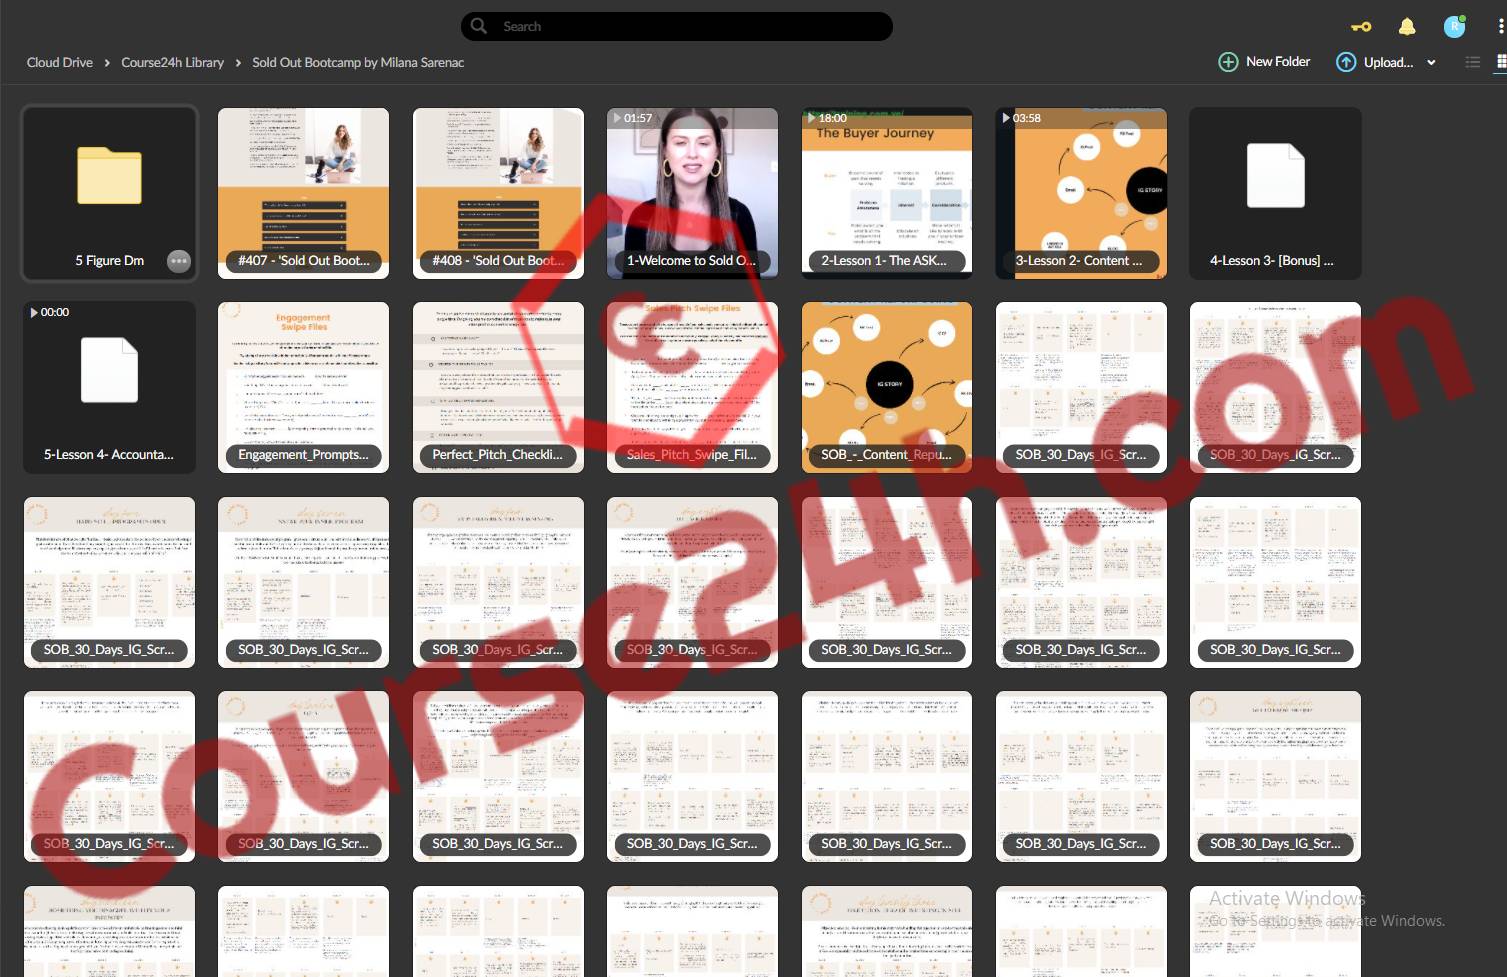1507x977 pixels.
Task: Open the Sales_Pitch_Swipe_Fil... document
Action: point(692,387)
